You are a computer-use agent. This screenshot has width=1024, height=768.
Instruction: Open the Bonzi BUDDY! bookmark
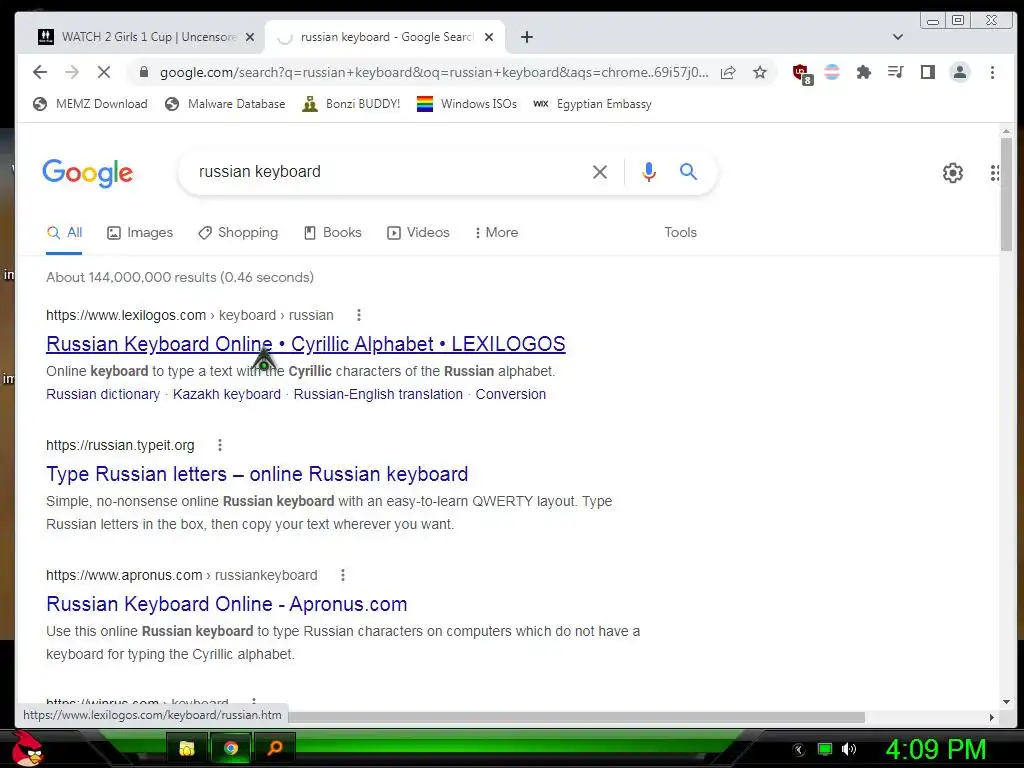(351, 104)
